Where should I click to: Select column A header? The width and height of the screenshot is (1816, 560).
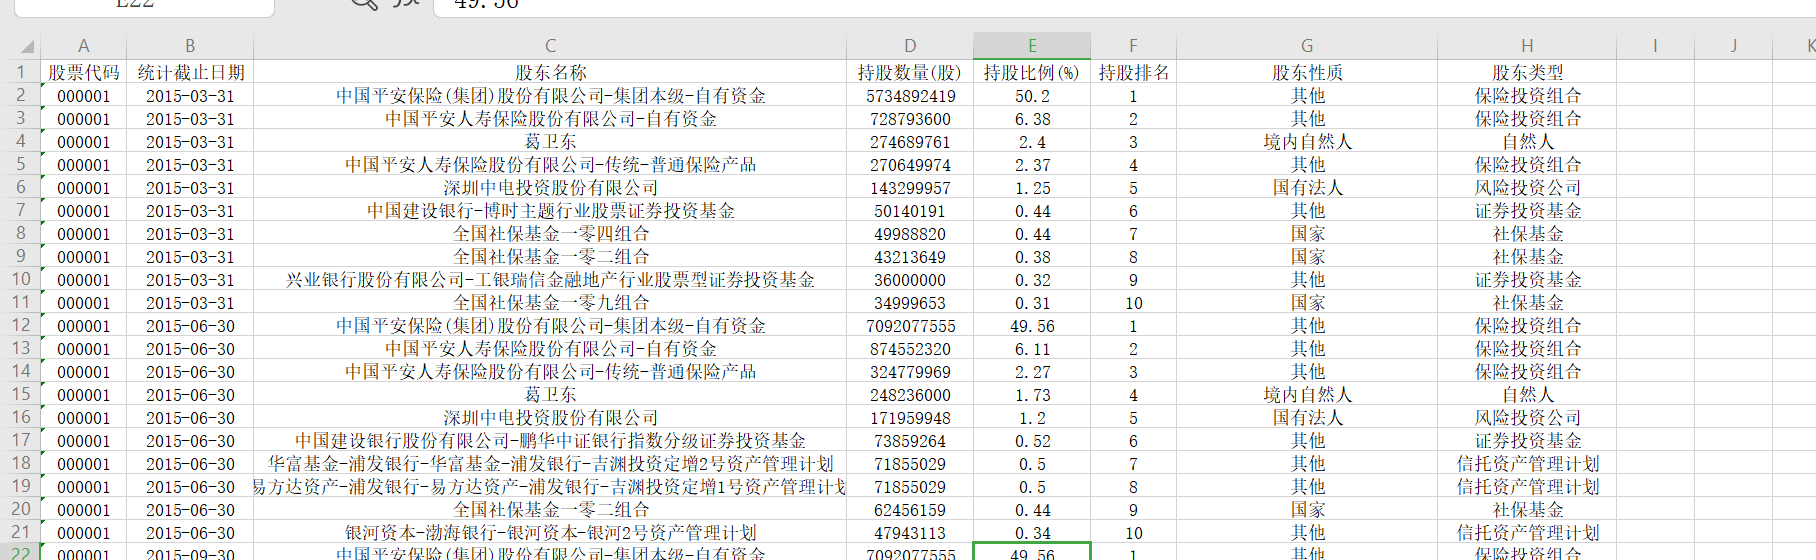tap(84, 46)
